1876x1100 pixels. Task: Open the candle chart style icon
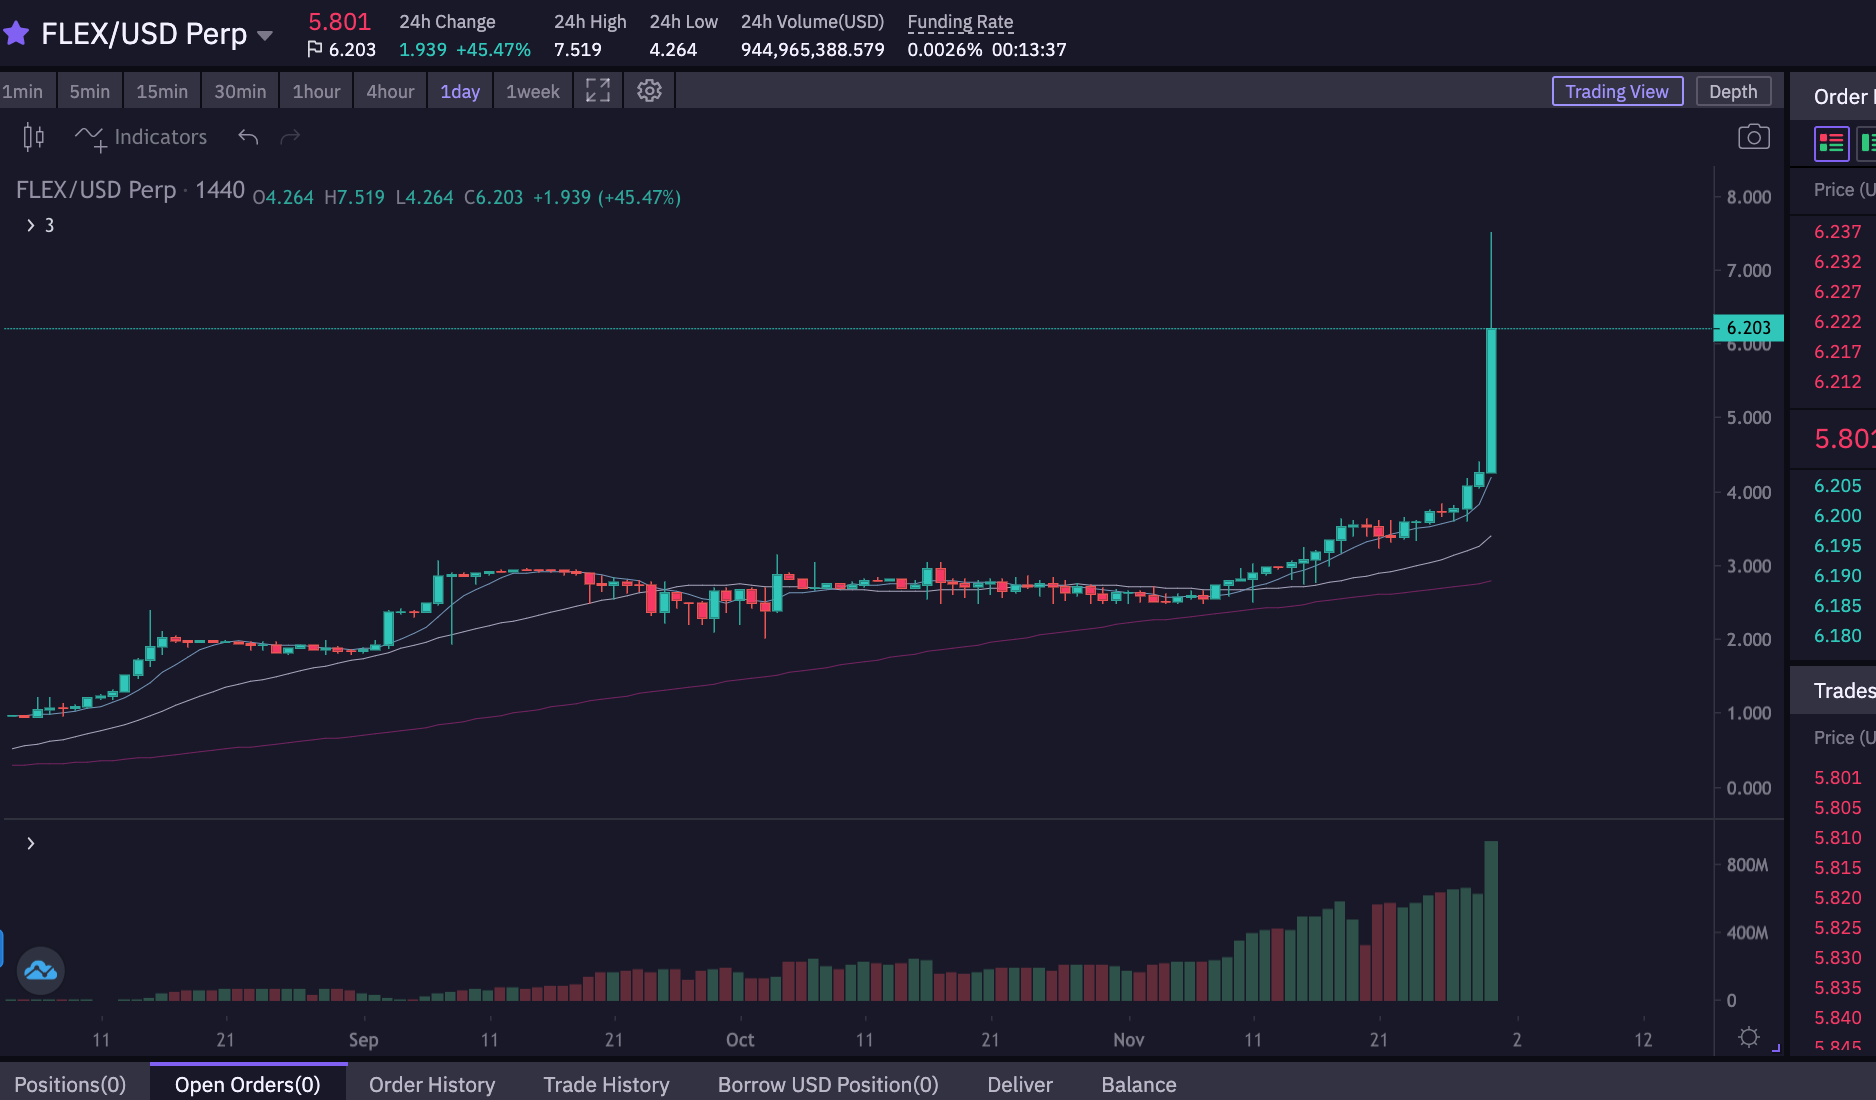tap(34, 137)
